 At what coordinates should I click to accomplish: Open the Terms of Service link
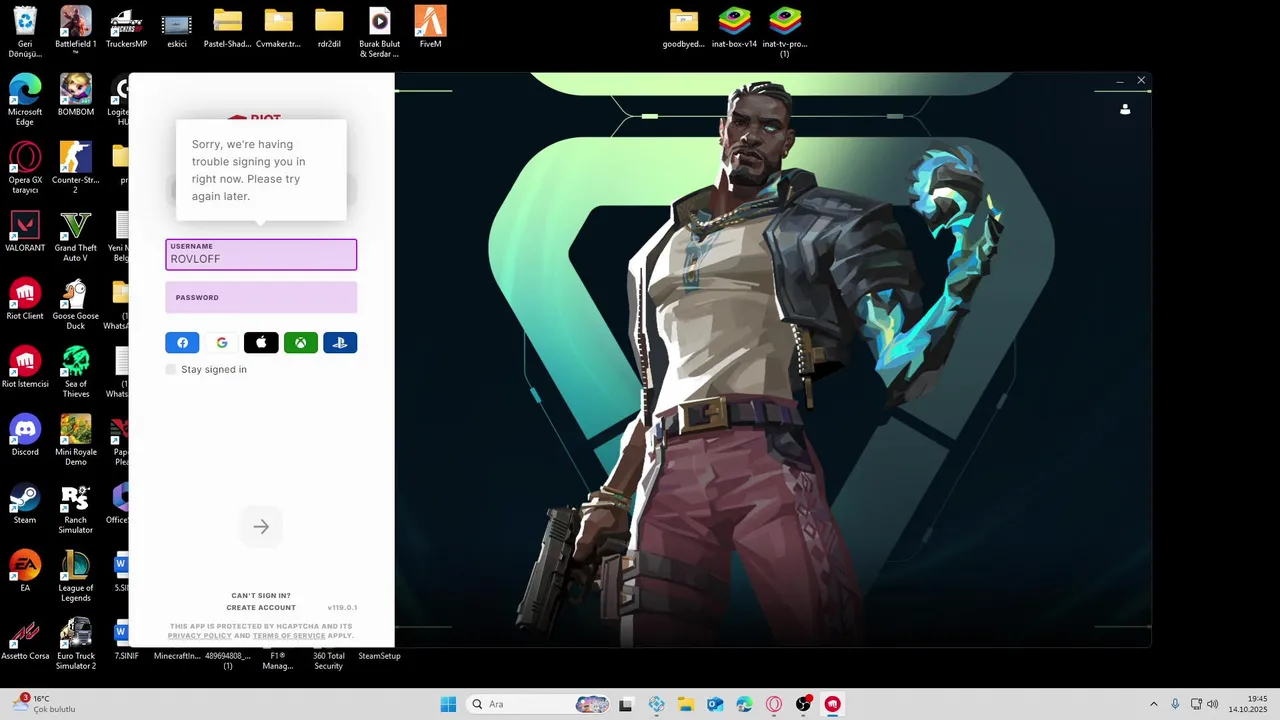(289, 636)
